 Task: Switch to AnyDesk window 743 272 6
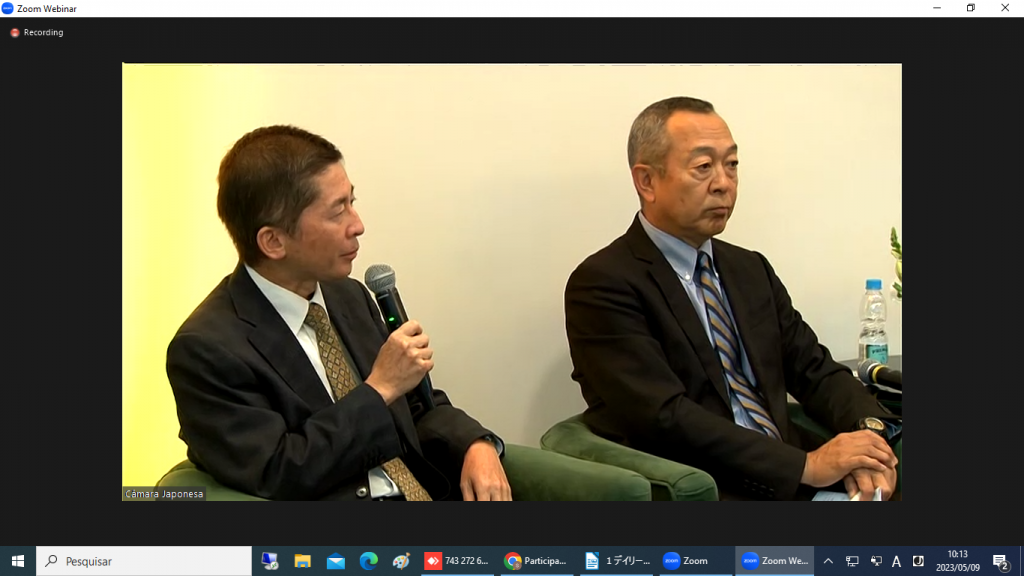coord(457,561)
